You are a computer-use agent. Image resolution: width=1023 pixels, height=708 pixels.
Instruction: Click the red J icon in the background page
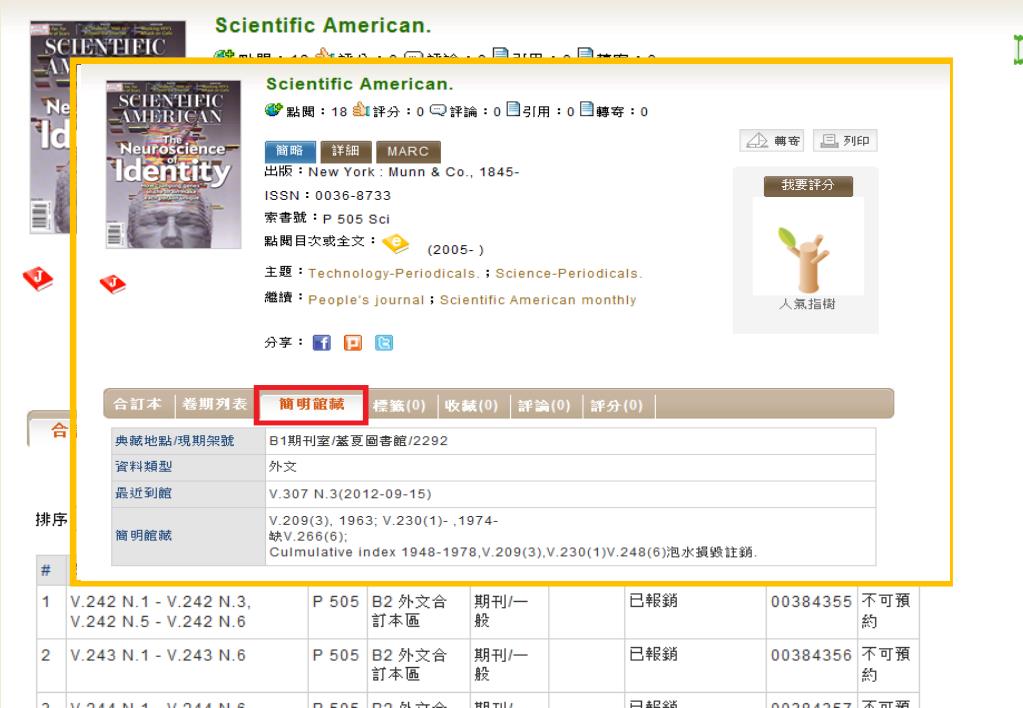tap(38, 279)
